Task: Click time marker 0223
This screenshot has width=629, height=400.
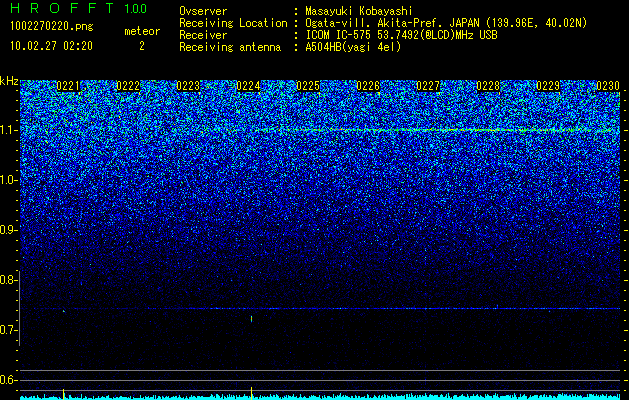Action: tap(188, 86)
